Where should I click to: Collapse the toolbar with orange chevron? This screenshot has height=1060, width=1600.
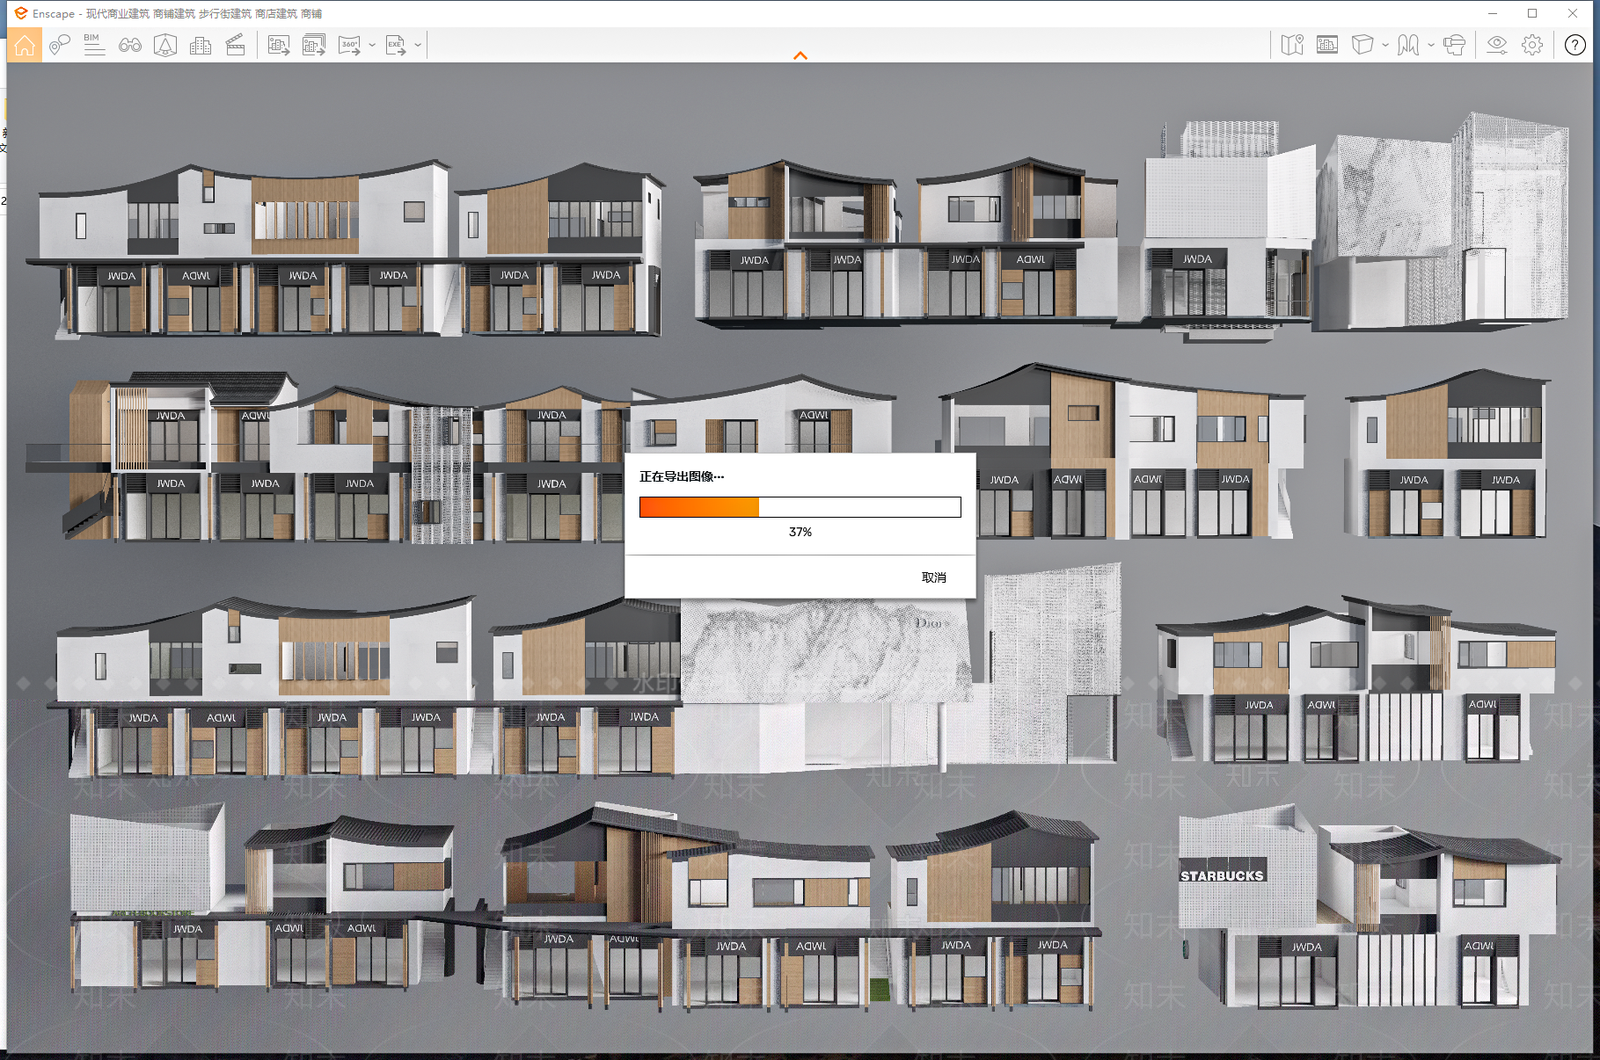[x=800, y=56]
